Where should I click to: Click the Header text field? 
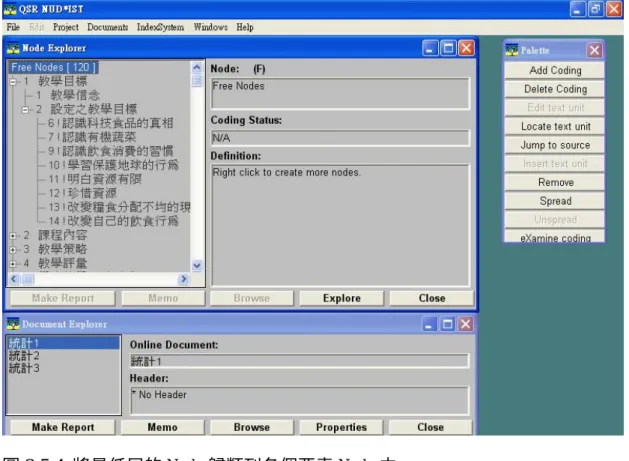pyautogui.click(x=299, y=400)
